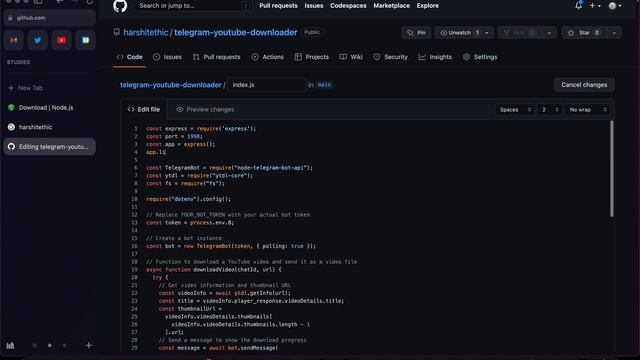The height and width of the screenshot is (360, 640).
Task: Switch to the current middle space dot
Action: click(49, 345)
